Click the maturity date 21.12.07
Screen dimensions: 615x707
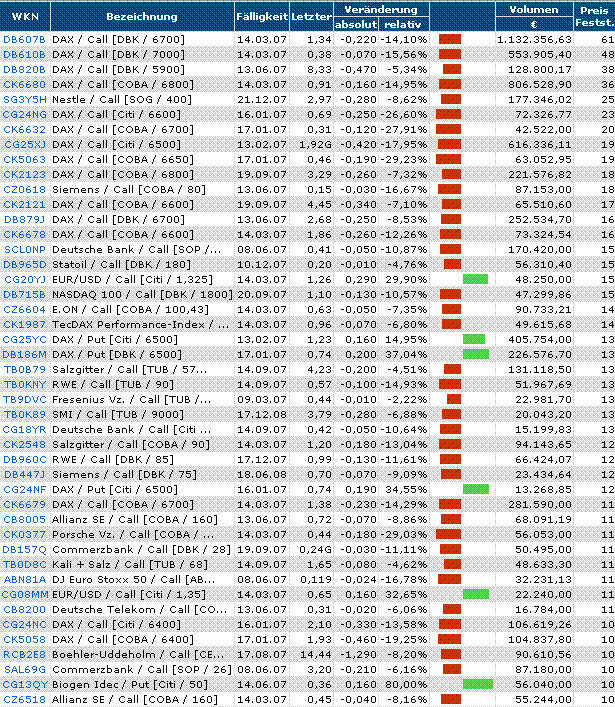(x=262, y=100)
